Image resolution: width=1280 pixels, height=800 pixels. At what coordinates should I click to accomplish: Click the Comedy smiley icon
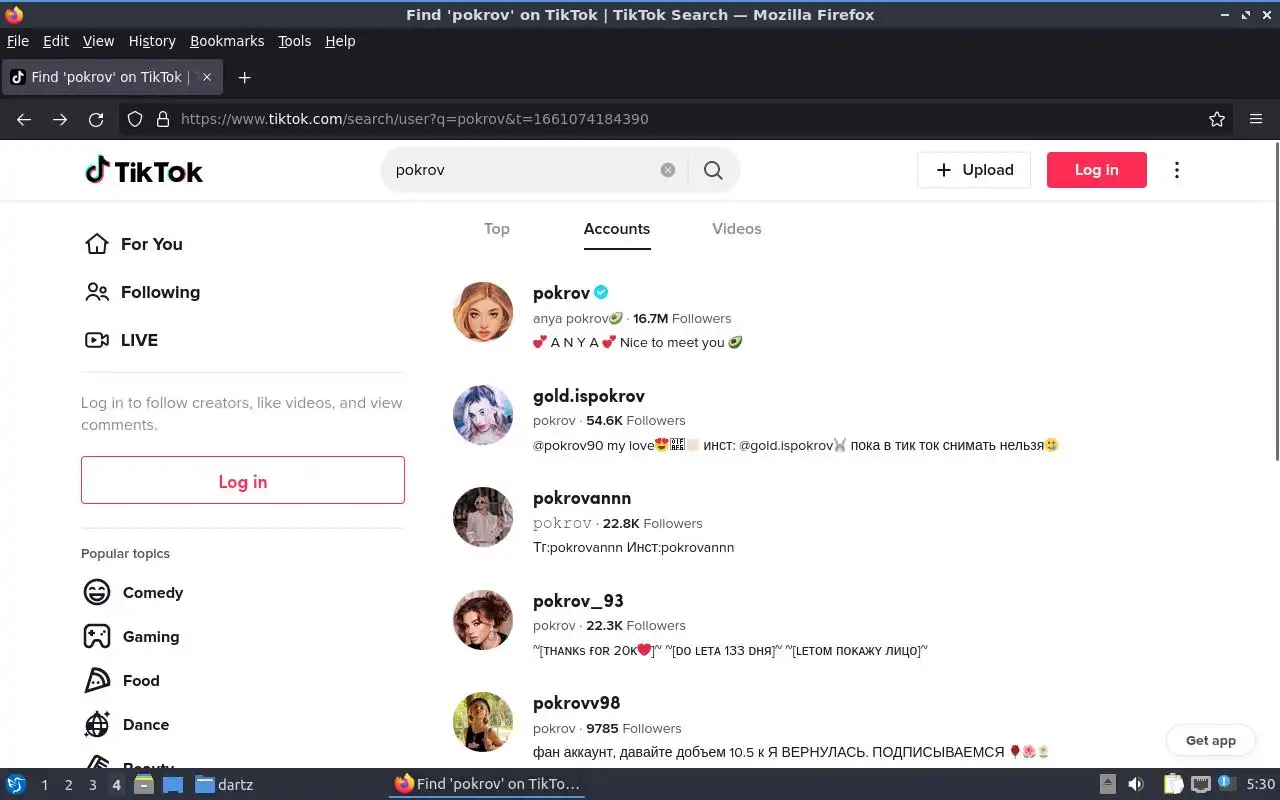97,592
